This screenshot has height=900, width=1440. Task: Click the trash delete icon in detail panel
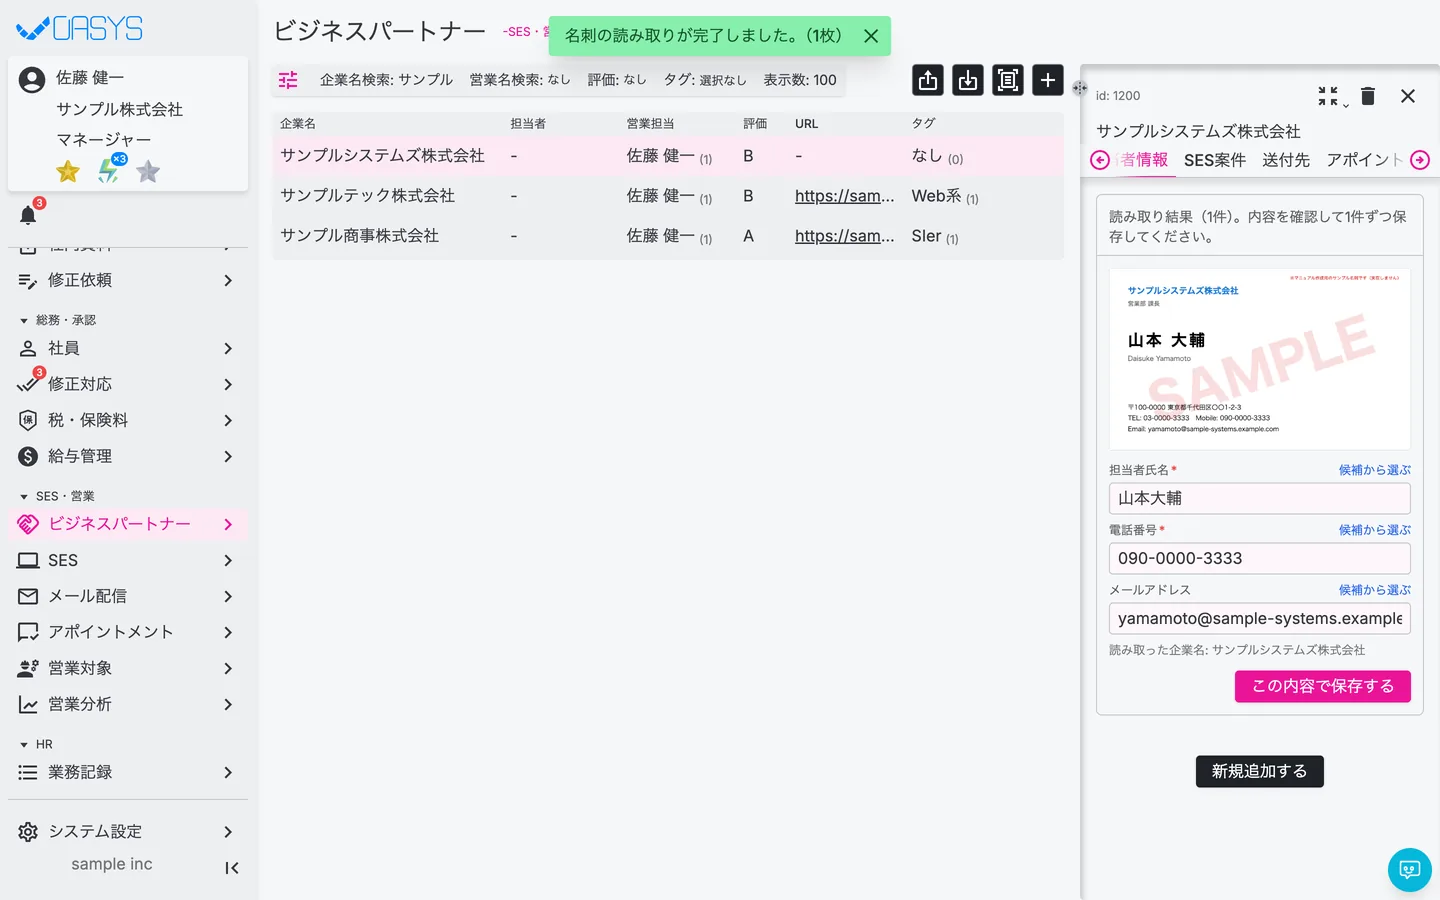tap(1368, 96)
